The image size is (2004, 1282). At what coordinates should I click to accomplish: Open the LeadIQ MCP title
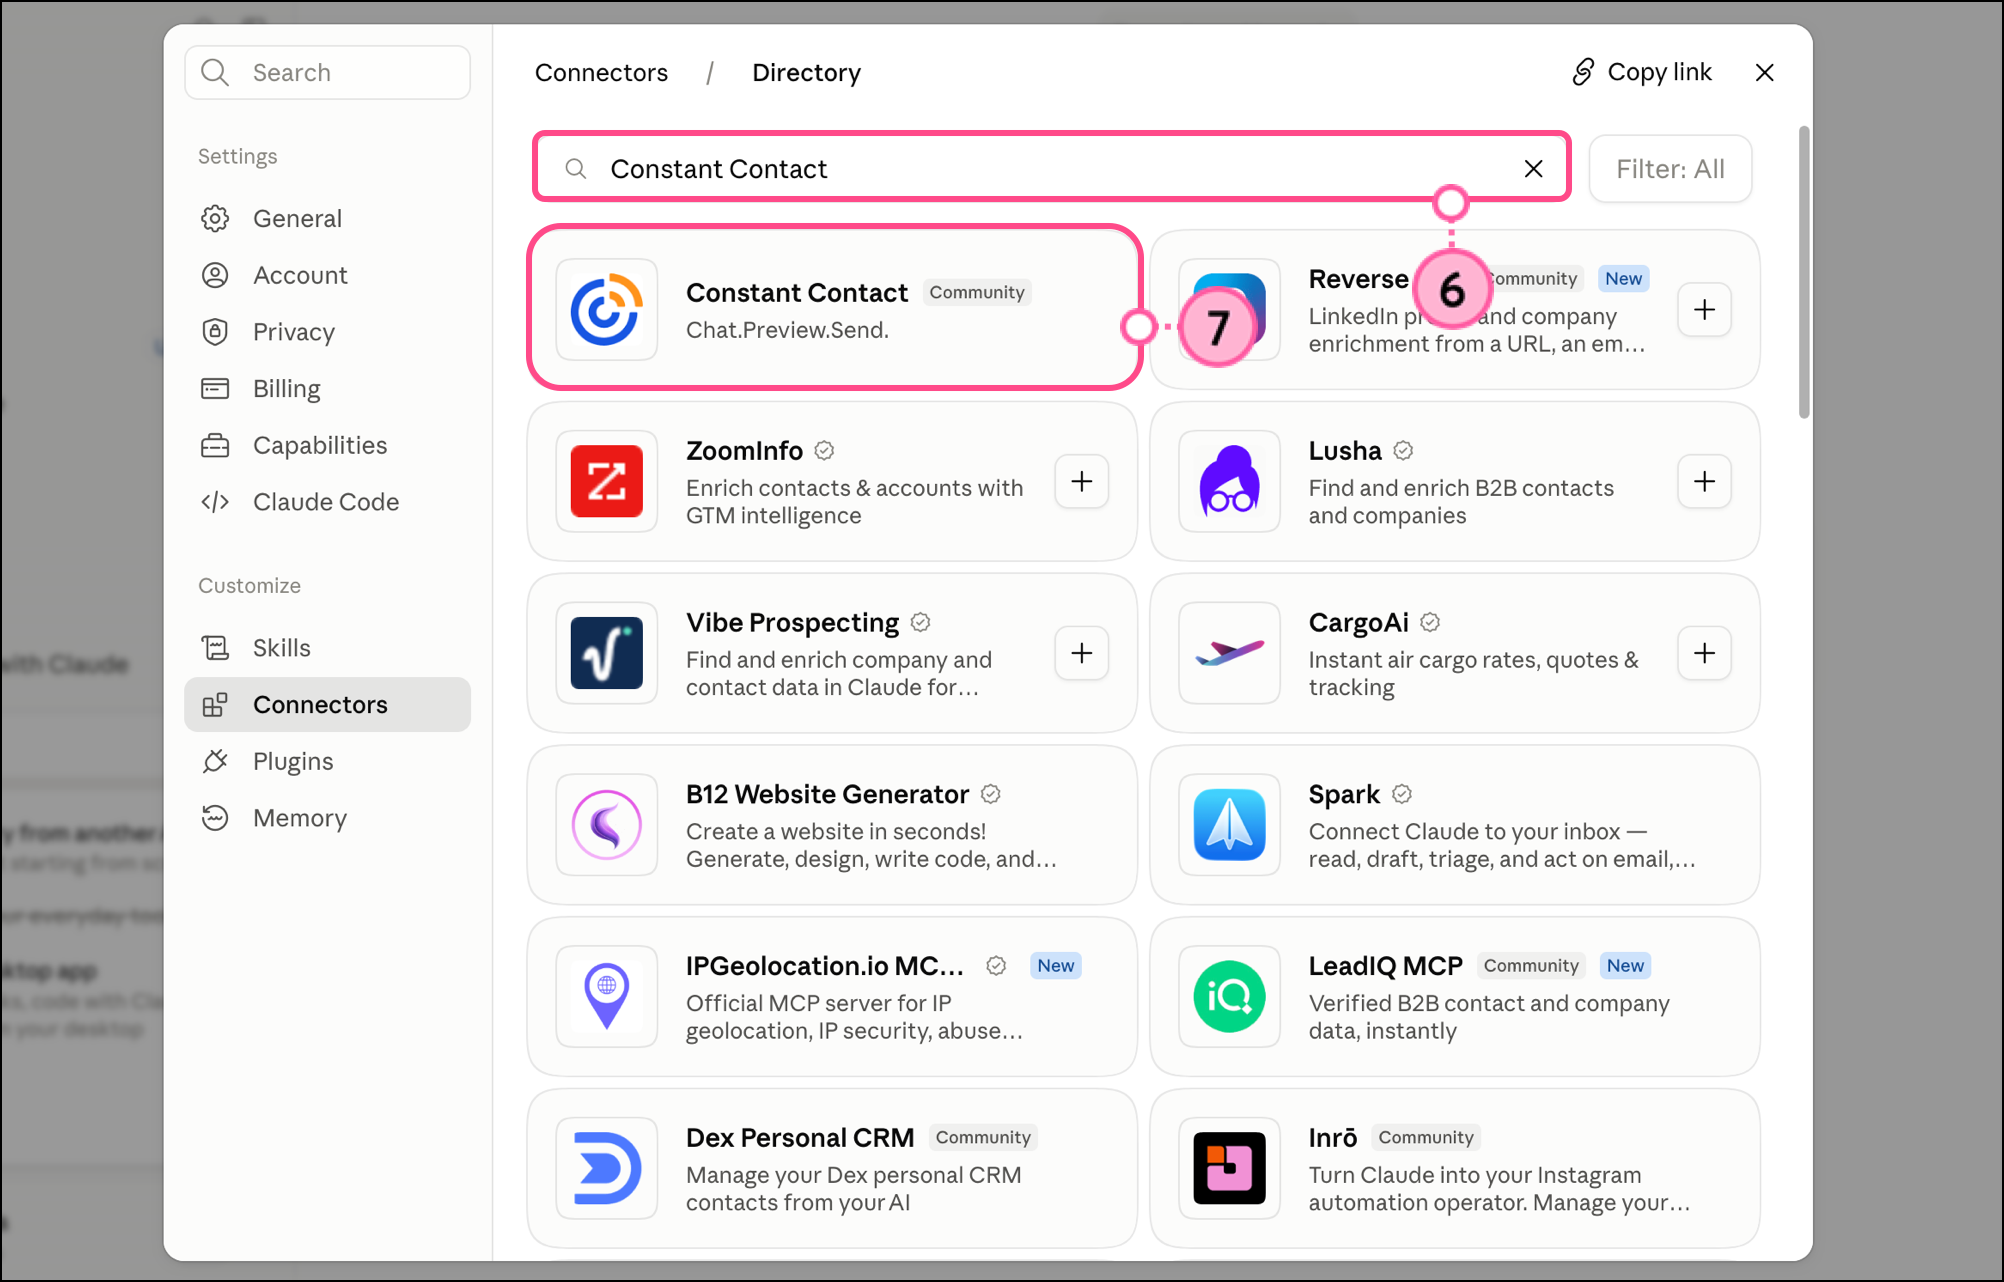click(1385, 966)
